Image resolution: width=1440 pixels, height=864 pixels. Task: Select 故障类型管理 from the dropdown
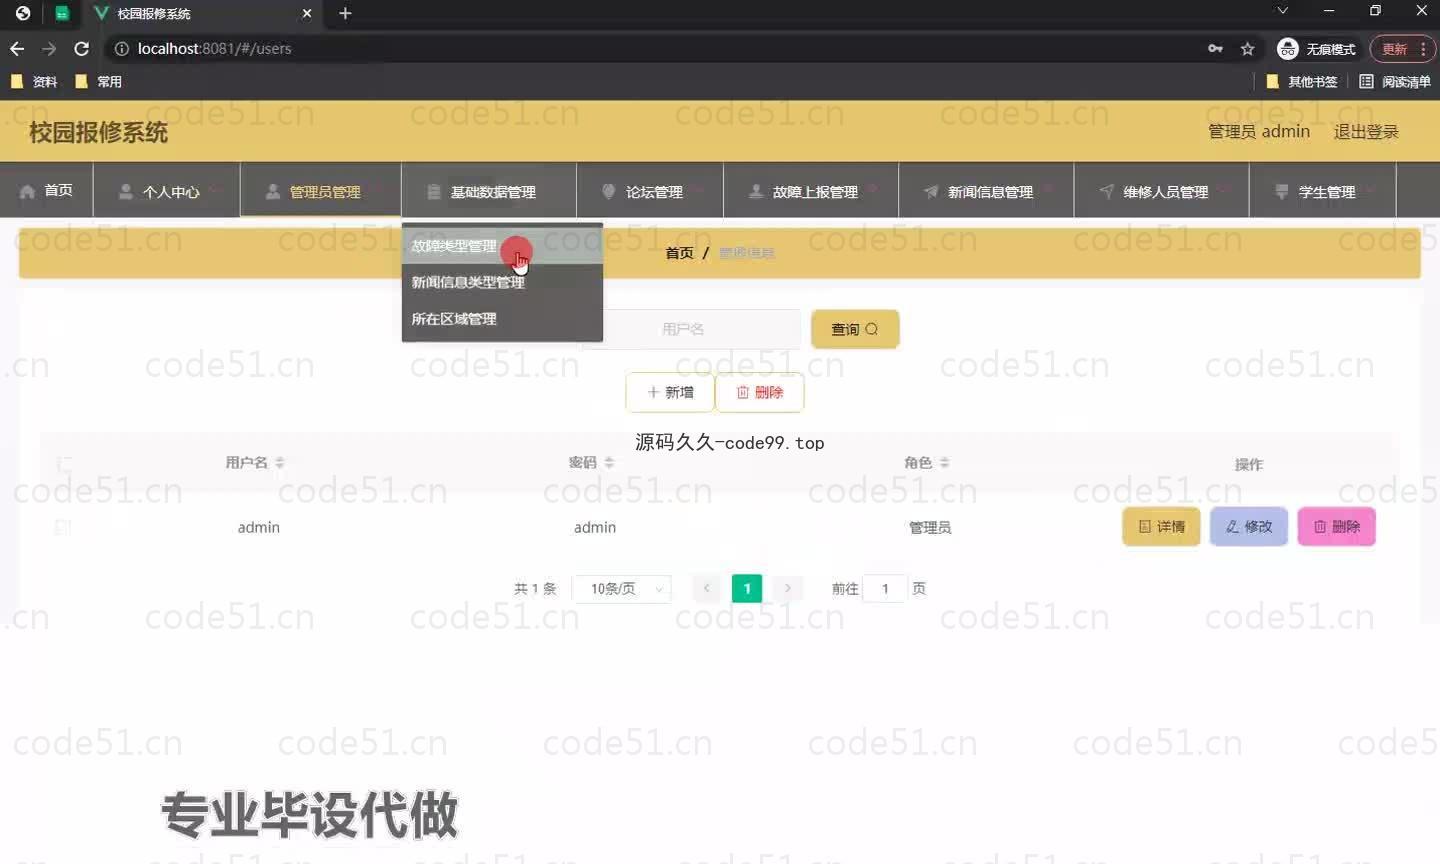[x=502, y=246]
